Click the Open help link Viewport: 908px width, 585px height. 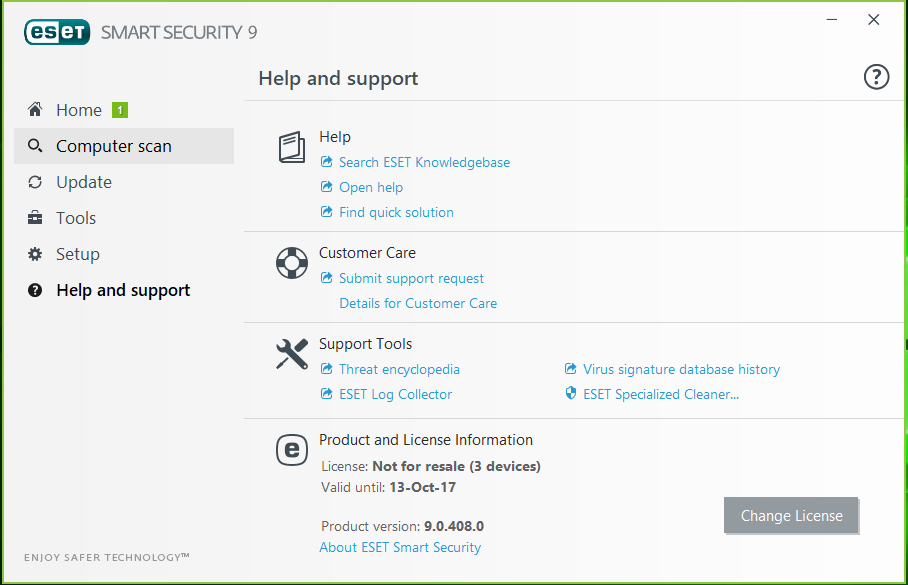point(371,187)
